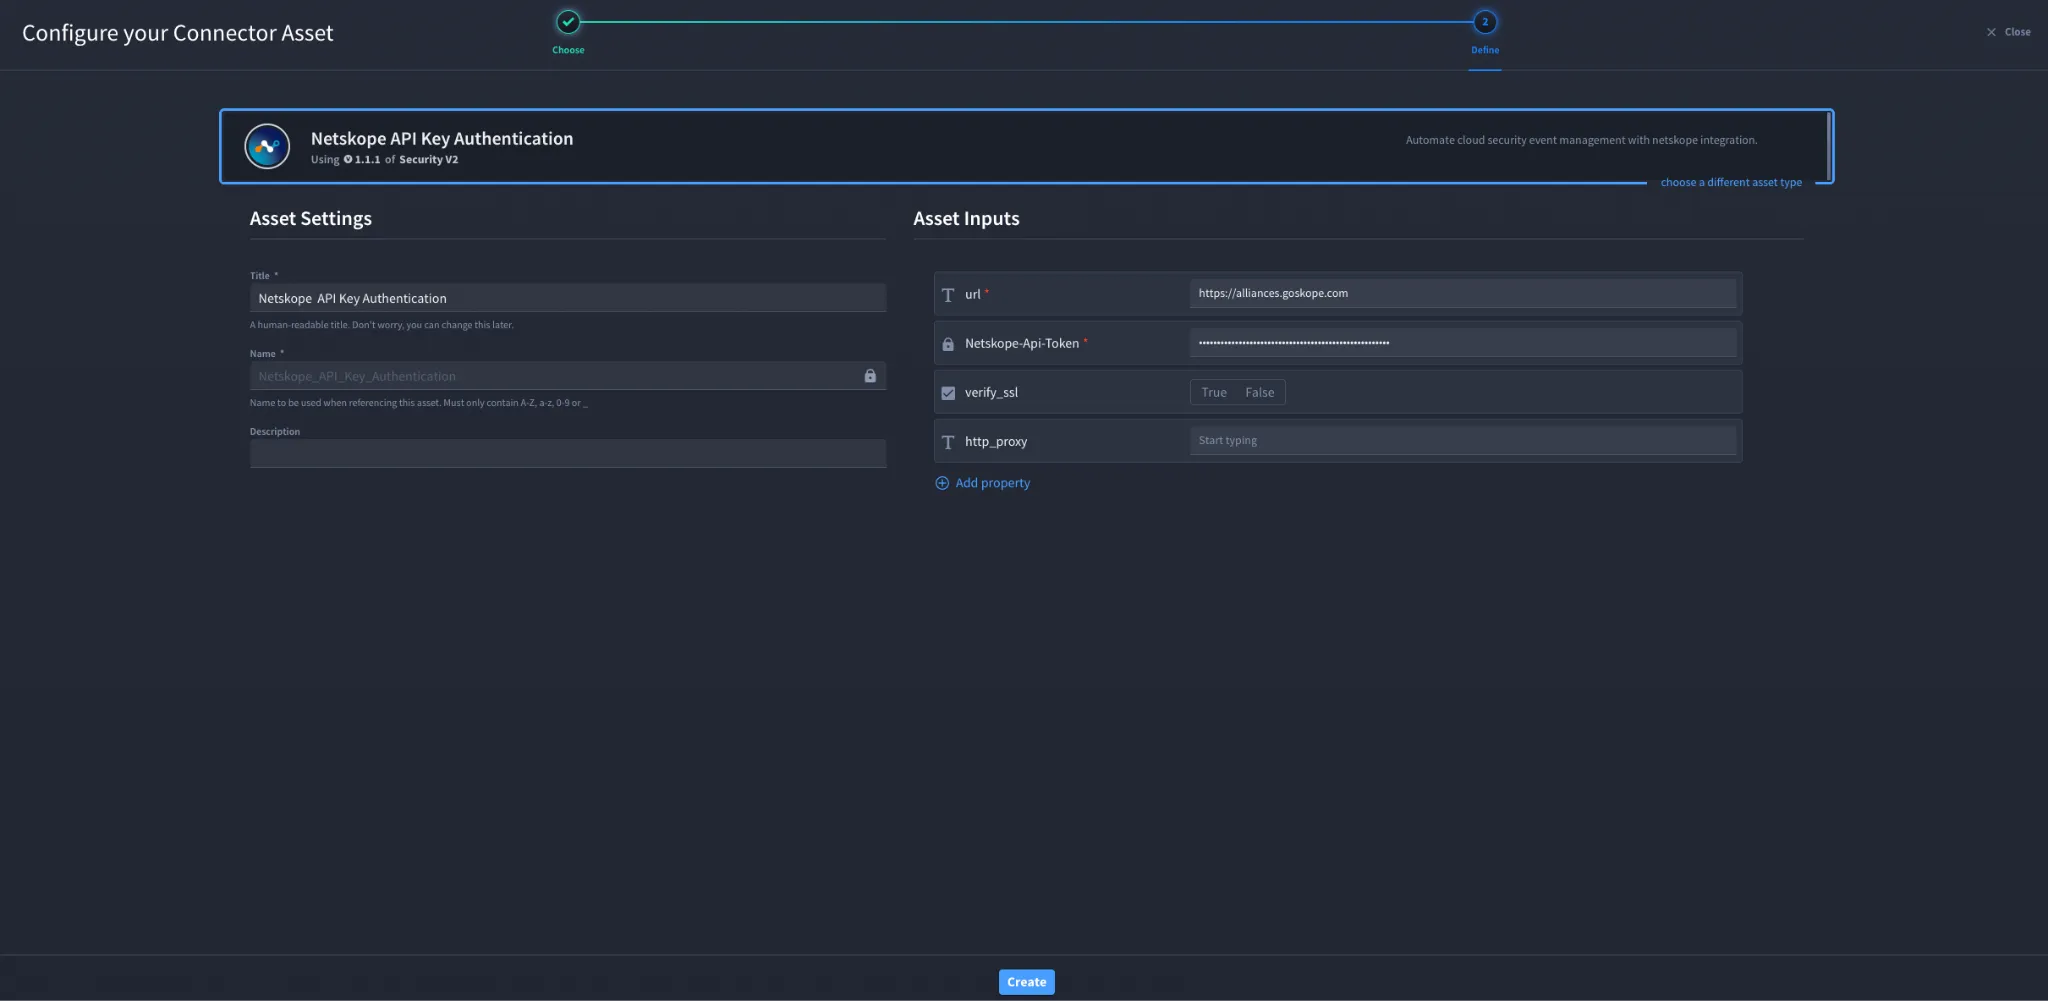Screen dimensions: 2048x1001
Task: Toggle the verify_ssl checkbox icon
Action: (x=948, y=392)
